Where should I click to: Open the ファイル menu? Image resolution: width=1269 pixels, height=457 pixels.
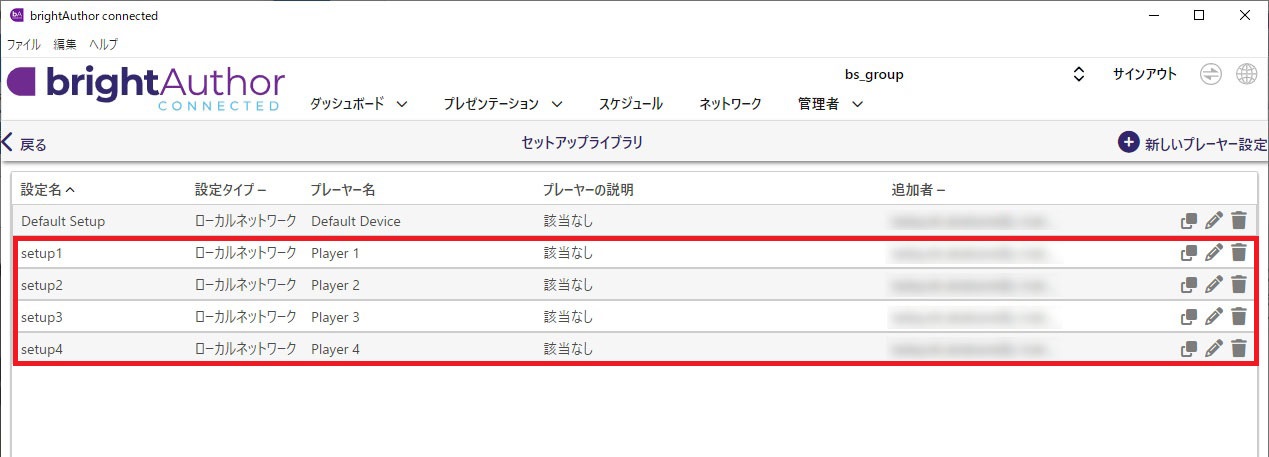coord(24,44)
